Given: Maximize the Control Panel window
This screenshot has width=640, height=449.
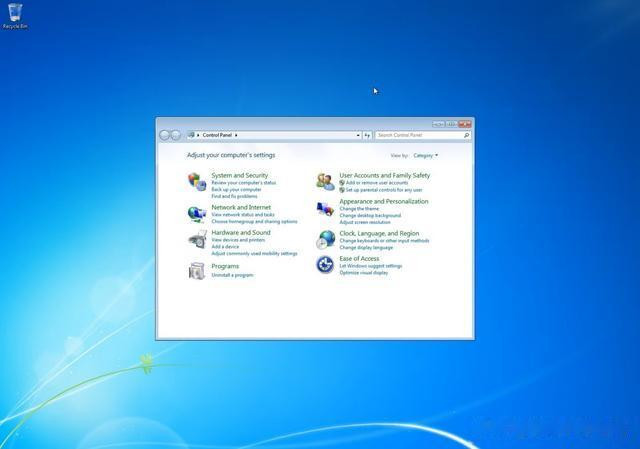Looking at the screenshot, I should [451, 124].
